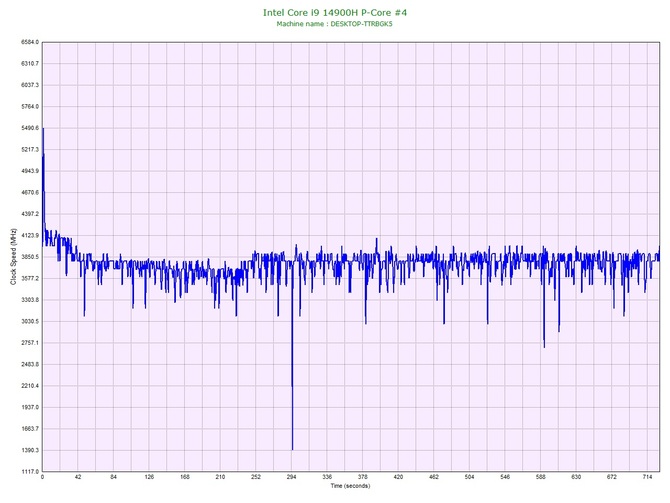Click the Clock Speed (MHz) axis label
The height and width of the screenshot is (503, 670).
[x=13, y=257]
